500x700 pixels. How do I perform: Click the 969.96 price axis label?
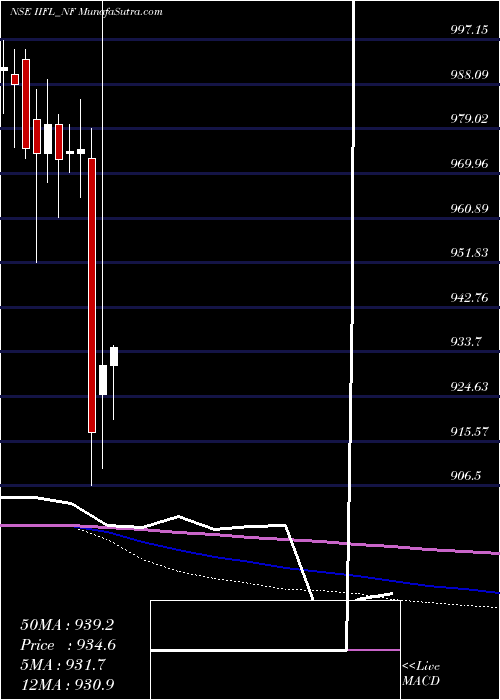tap(469, 163)
